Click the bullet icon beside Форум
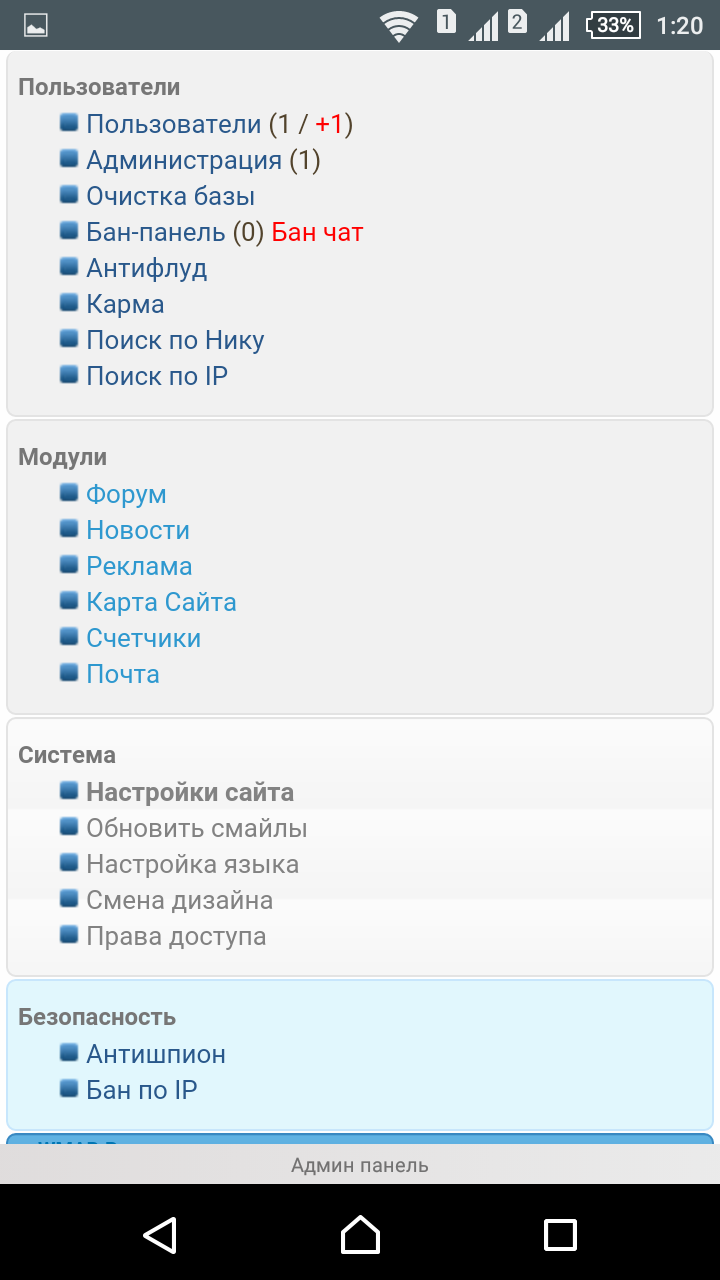This screenshot has height=1280, width=720. [x=69, y=493]
